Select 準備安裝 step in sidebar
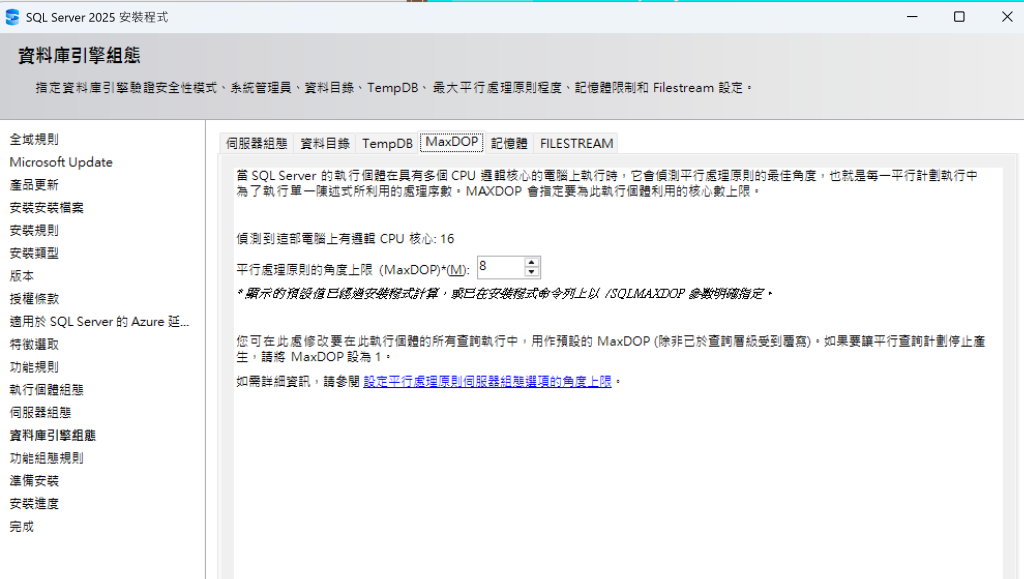Image resolution: width=1024 pixels, height=579 pixels. tap(34, 481)
